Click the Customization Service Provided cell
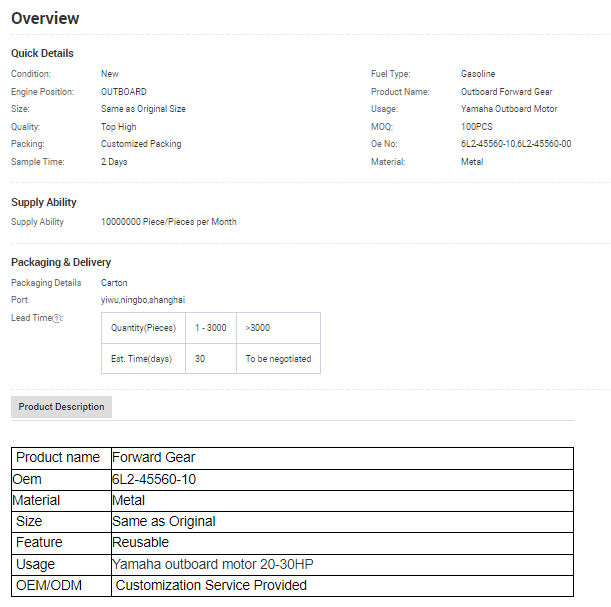This screenshot has height=607, width=611. (x=211, y=585)
